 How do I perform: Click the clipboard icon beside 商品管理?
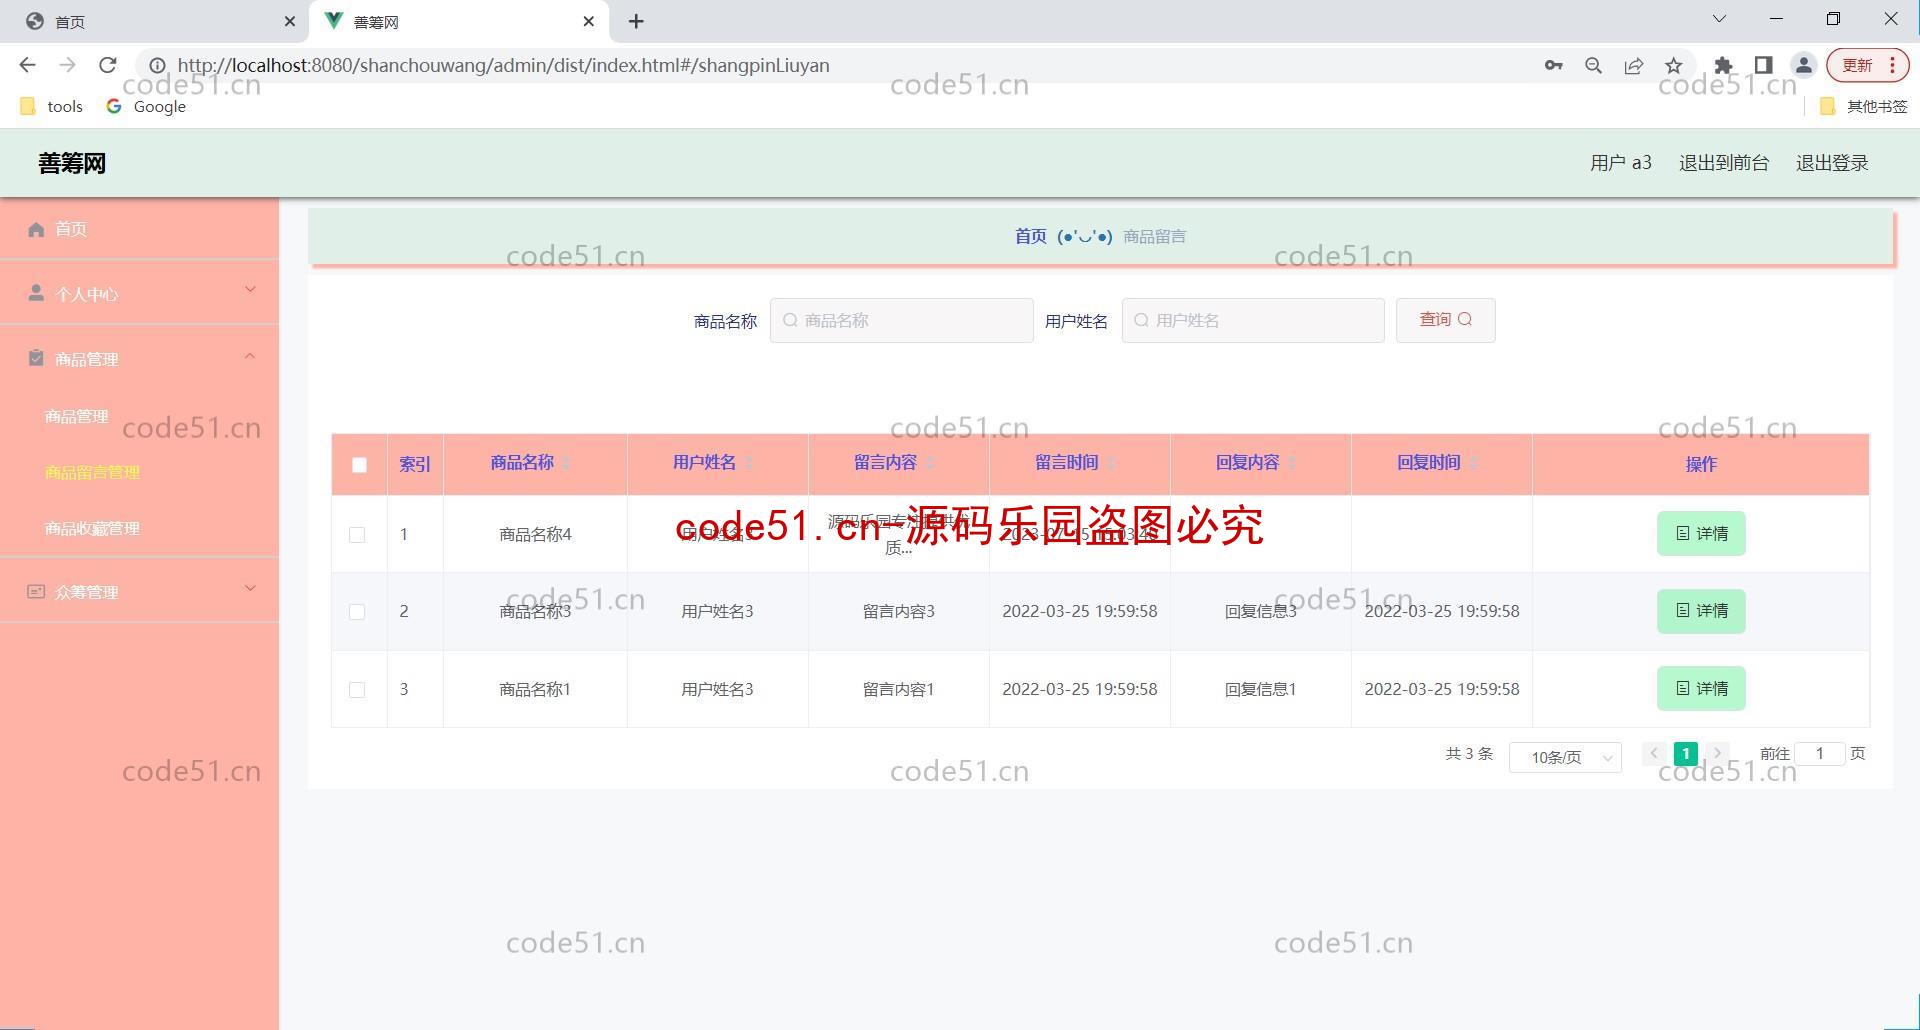36,358
